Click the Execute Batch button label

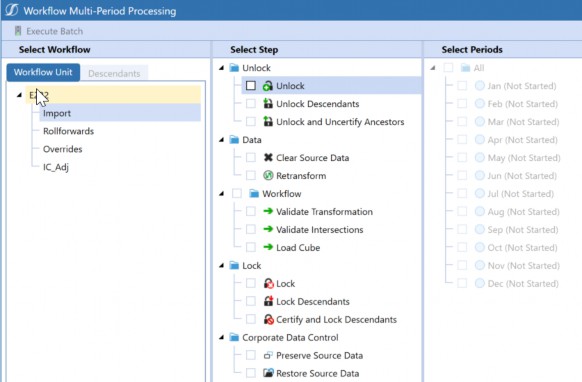coord(55,31)
